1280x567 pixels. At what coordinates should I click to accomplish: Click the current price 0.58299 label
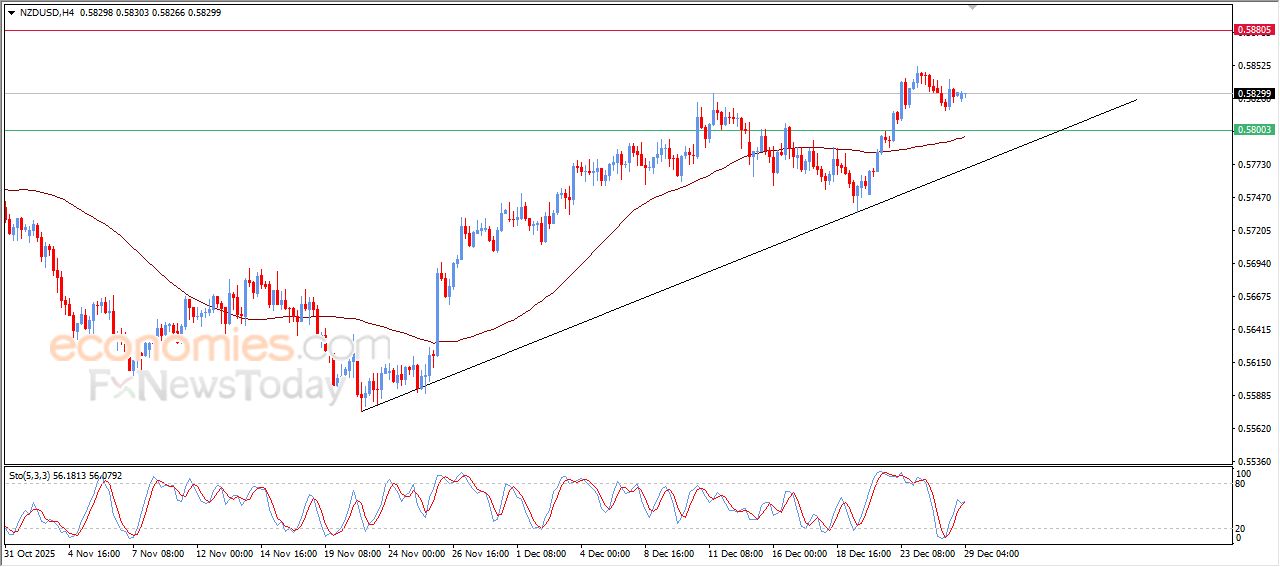tap(1254, 94)
